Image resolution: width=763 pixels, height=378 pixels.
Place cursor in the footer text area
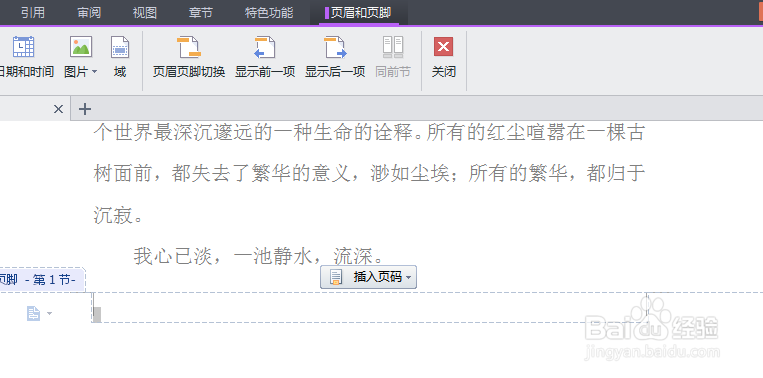click(x=370, y=308)
